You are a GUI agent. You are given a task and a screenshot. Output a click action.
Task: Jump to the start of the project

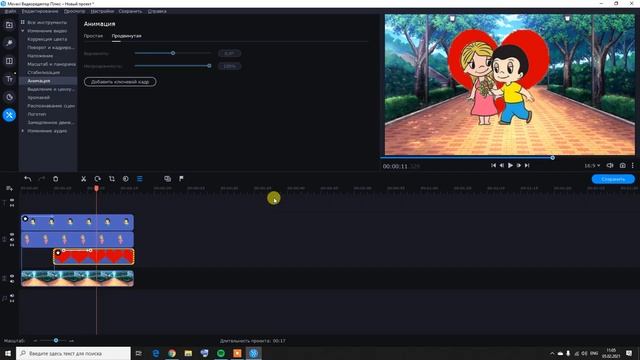click(x=493, y=165)
